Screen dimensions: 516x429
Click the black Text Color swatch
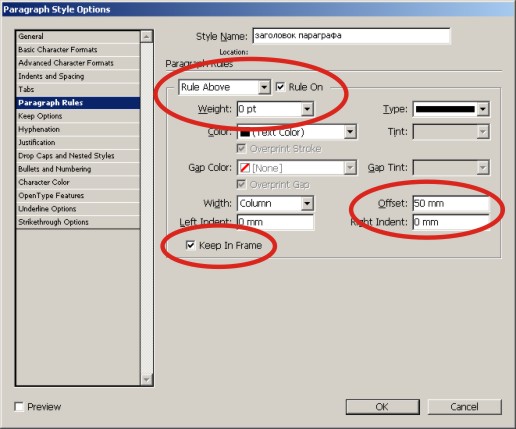(x=245, y=133)
